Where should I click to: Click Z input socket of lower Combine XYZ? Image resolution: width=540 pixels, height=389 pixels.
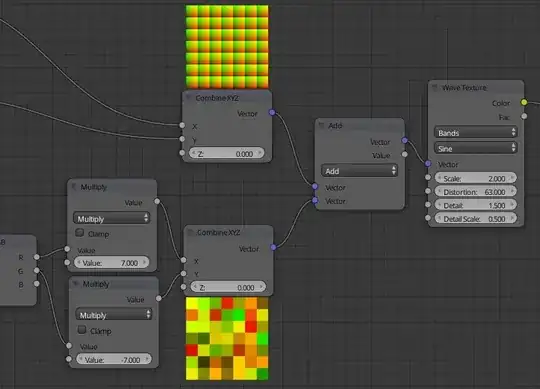pyautogui.click(x=184, y=286)
